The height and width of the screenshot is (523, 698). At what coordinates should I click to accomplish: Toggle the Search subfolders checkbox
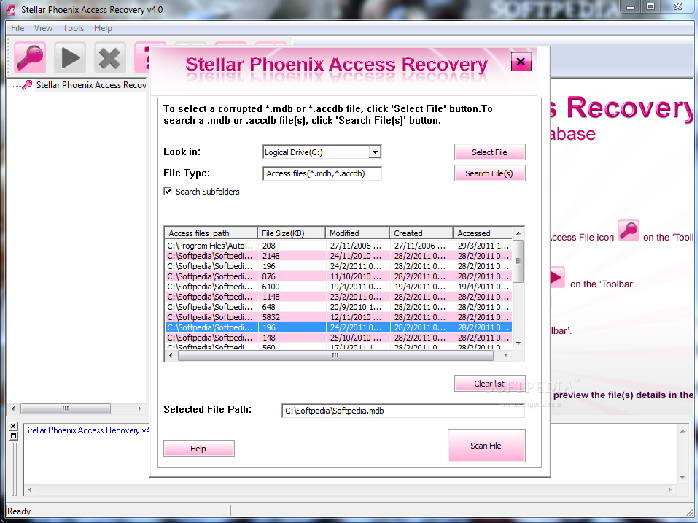point(168,191)
